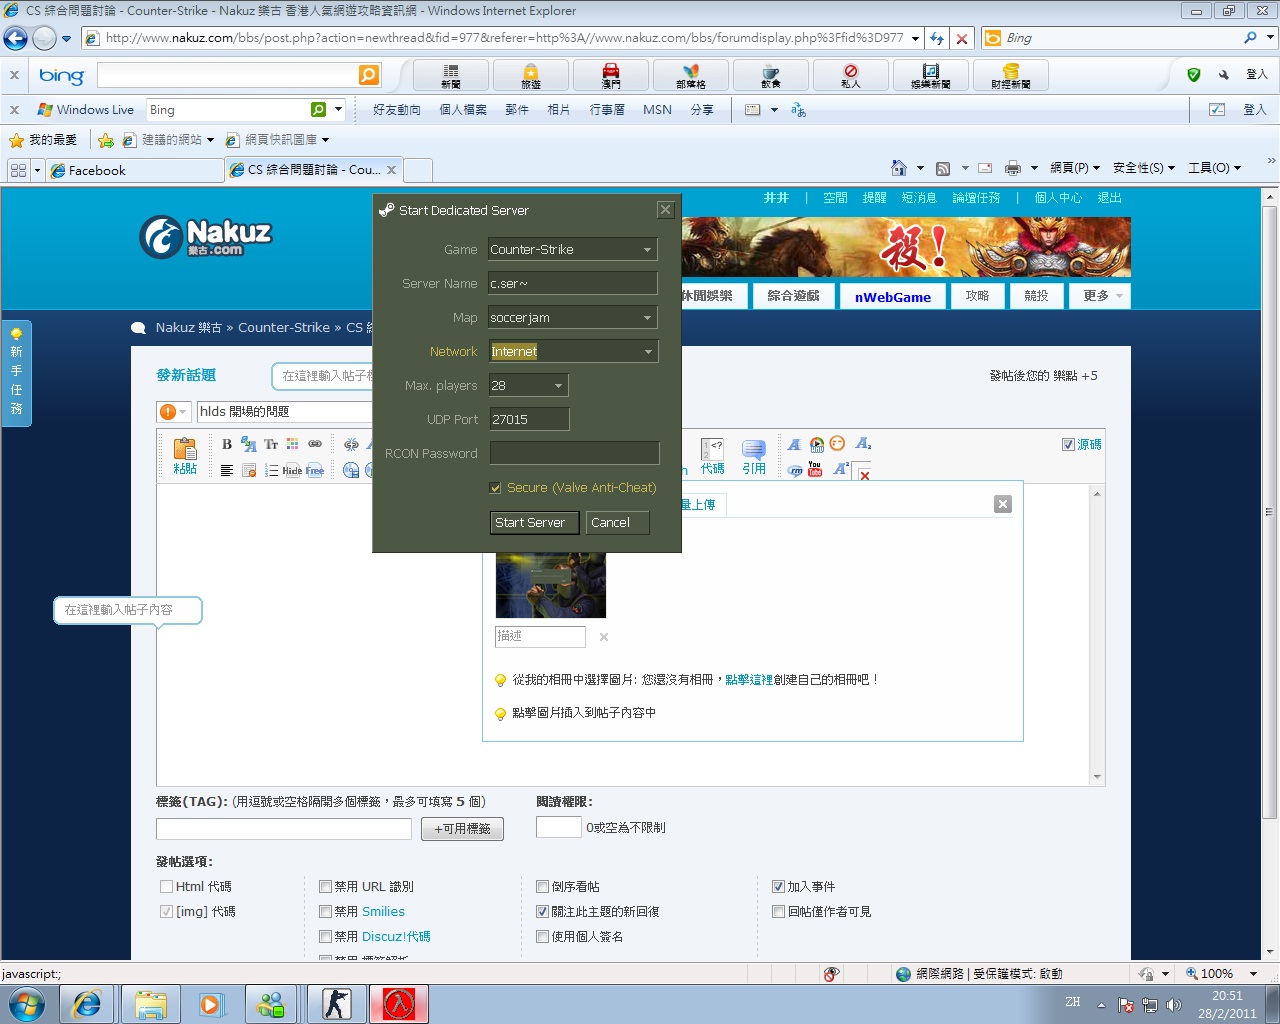Expand the Map dropdown showing soccerjam
Image resolution: width=1280 pixels, height=1024 pixels.
point(647,318)
